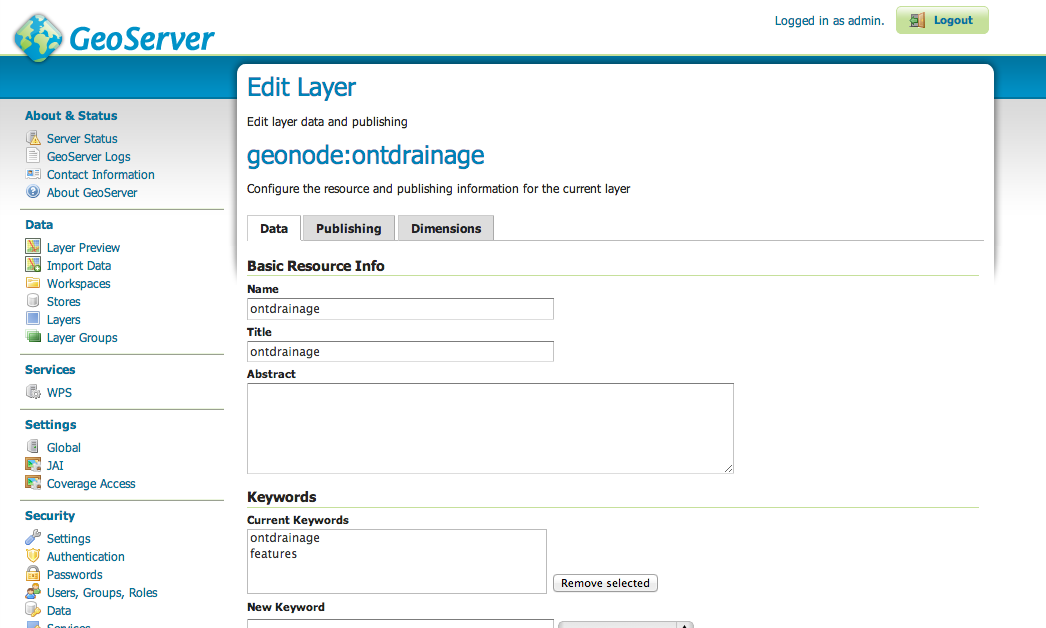Click the About GeoServer help icon
The height and width of the screenshot is (628, 1046).
point(33,192)
